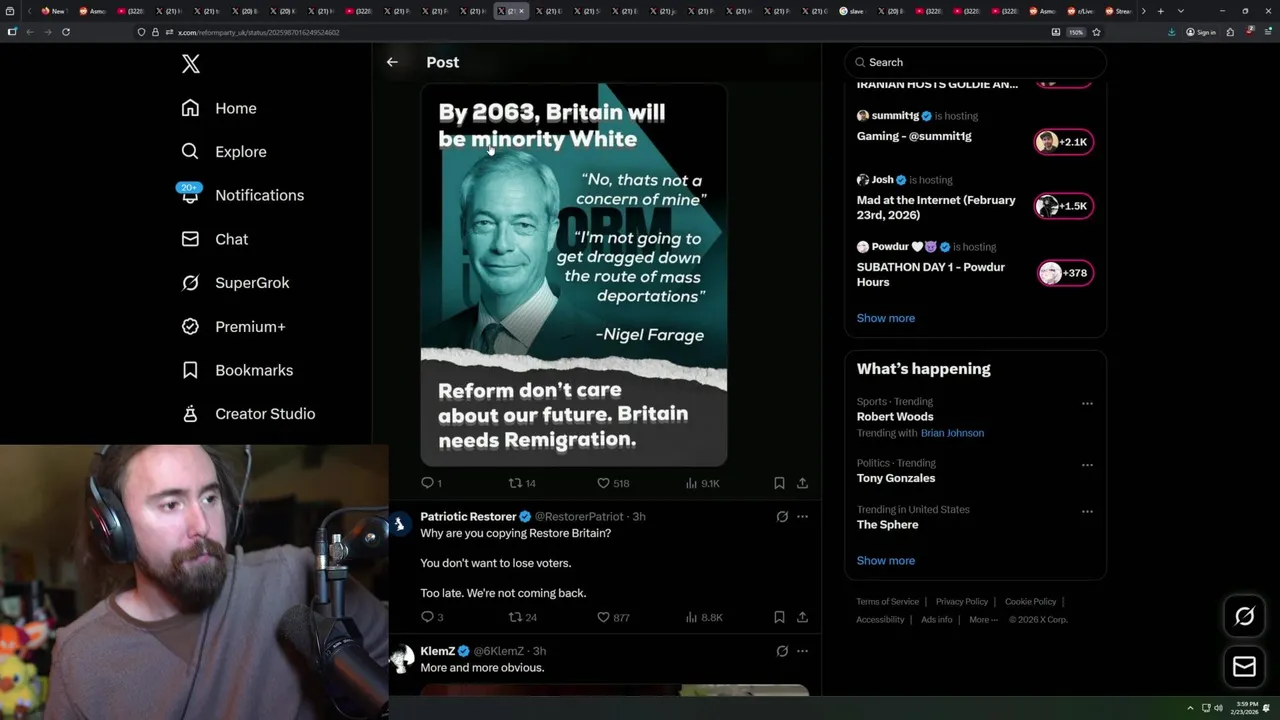Screen dimensions: 1280x720
Task: Open the floating Grok button
Action: pyautogui.click(x=1244, y=617)
